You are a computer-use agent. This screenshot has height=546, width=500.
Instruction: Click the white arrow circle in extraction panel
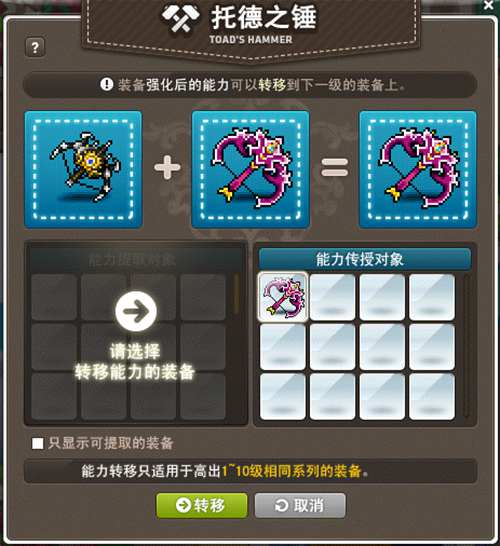pyautogui.click(x=136, y=311)
